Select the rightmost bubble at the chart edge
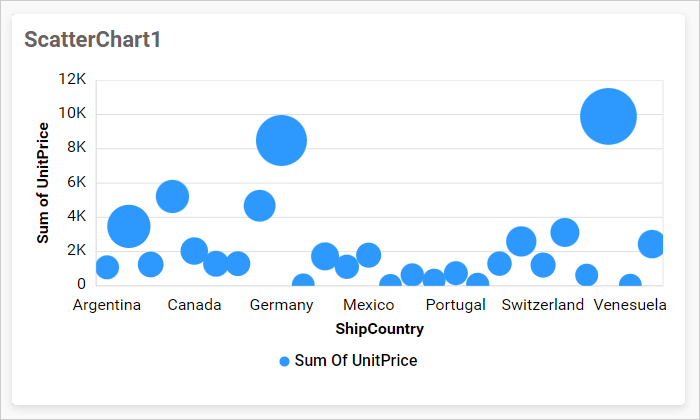Image resolution: width=700 pixels, height=420 pixels. (652, 244)
